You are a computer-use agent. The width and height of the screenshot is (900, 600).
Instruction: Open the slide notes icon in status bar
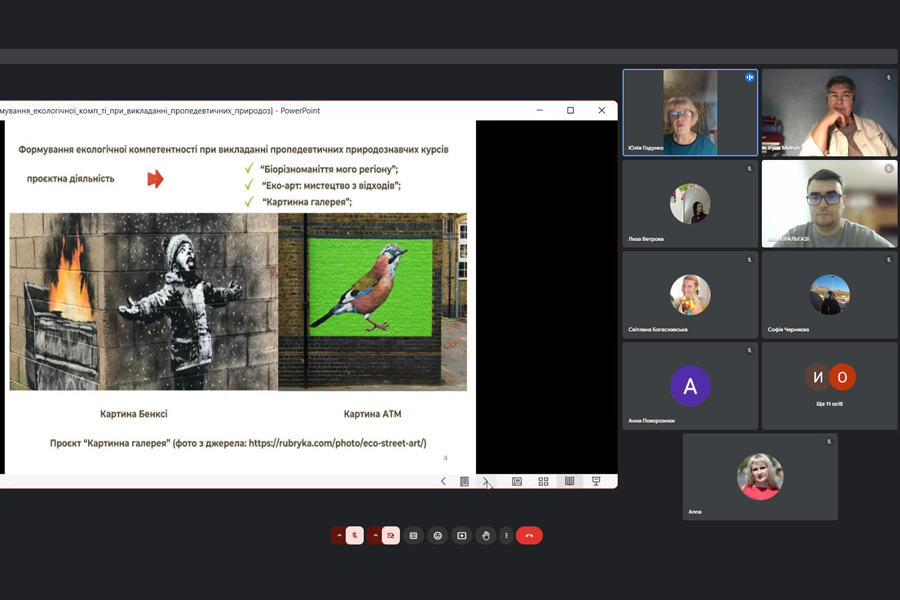click(464, 481)
